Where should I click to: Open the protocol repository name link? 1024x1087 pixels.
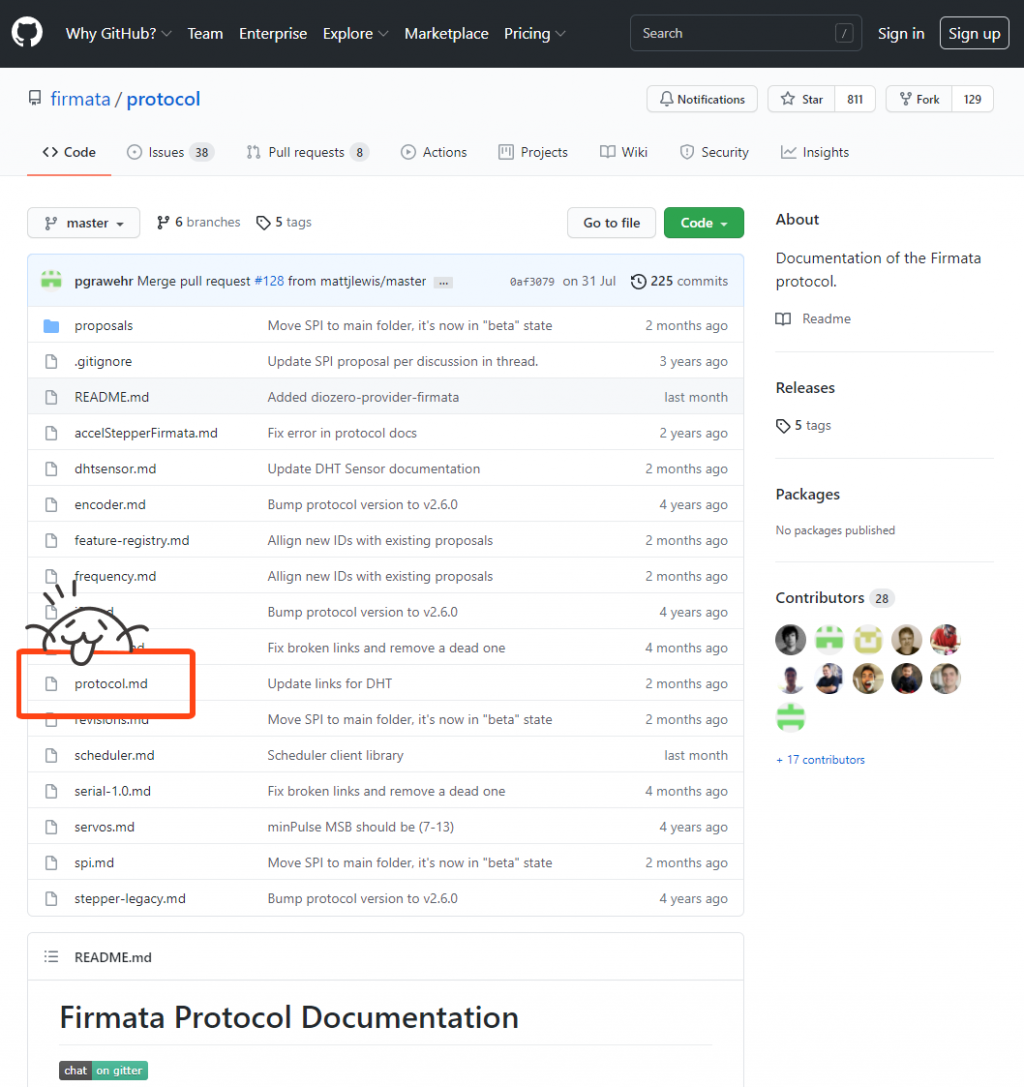click(x=163, y=99)
